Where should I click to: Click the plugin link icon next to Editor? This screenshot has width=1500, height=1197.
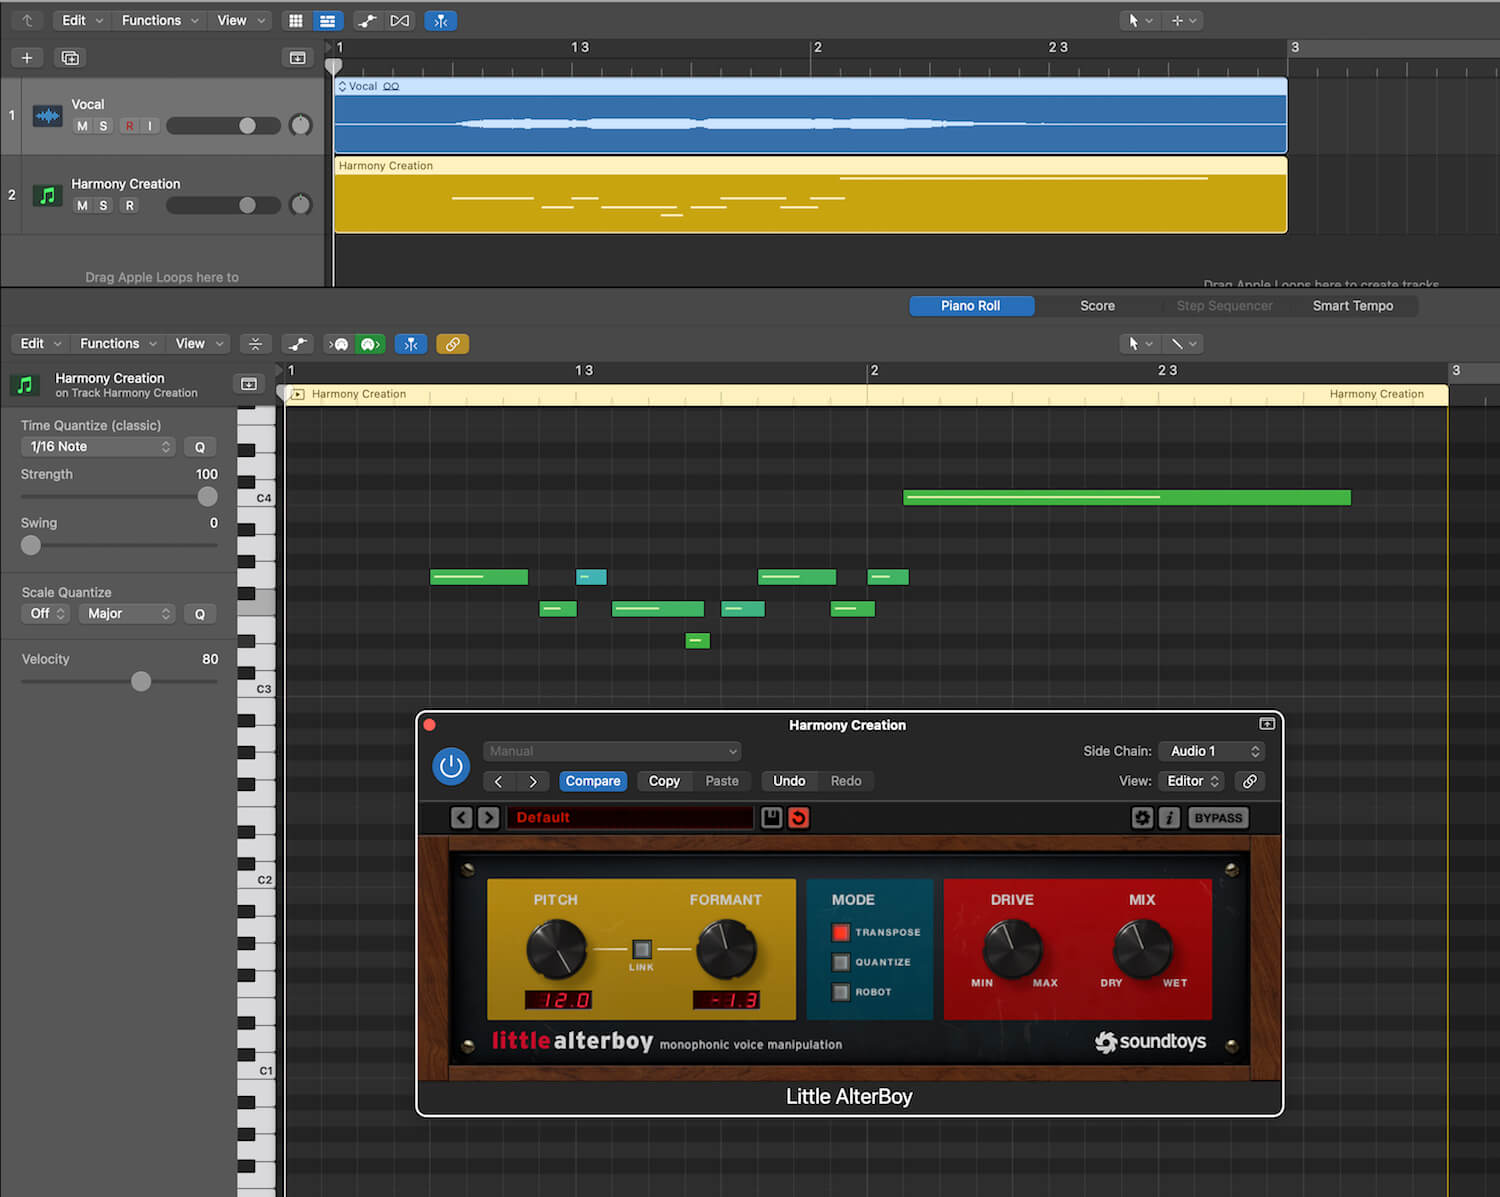tap(1250, 781)
